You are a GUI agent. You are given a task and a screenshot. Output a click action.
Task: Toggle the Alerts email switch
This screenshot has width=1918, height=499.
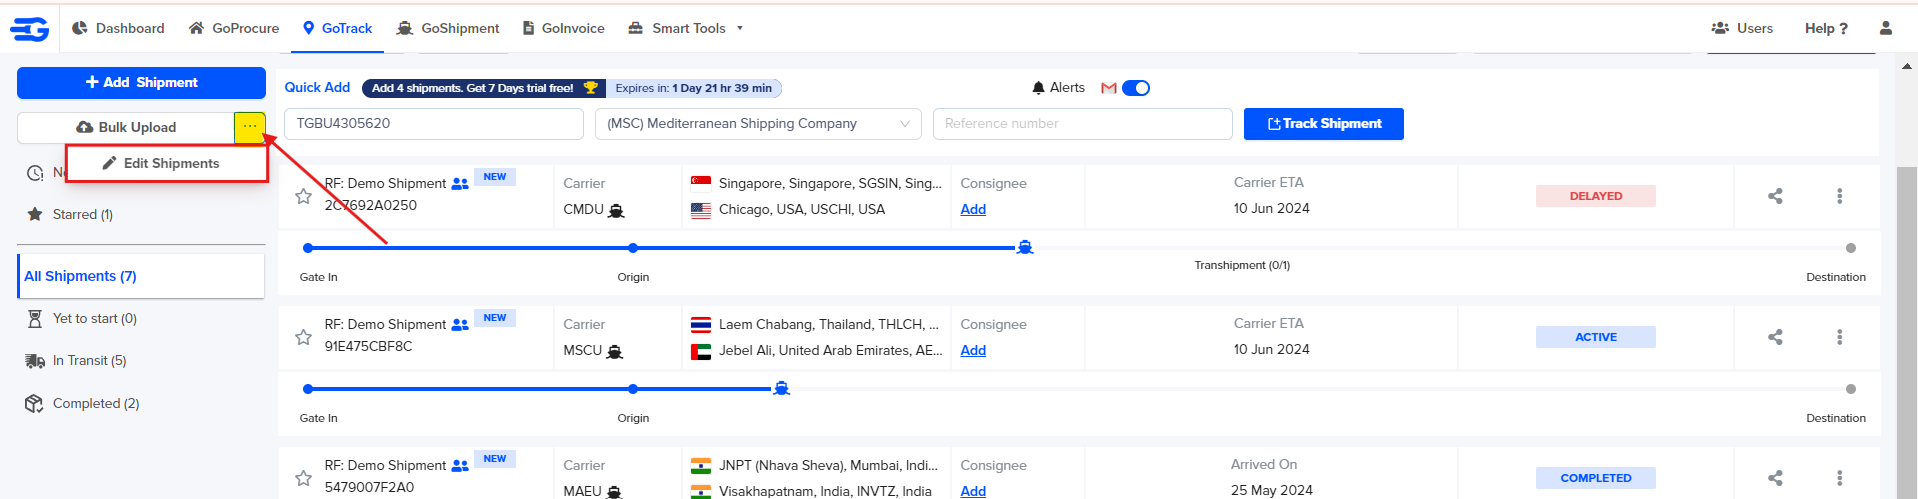pyautogui.click(x=1136, y=88)
